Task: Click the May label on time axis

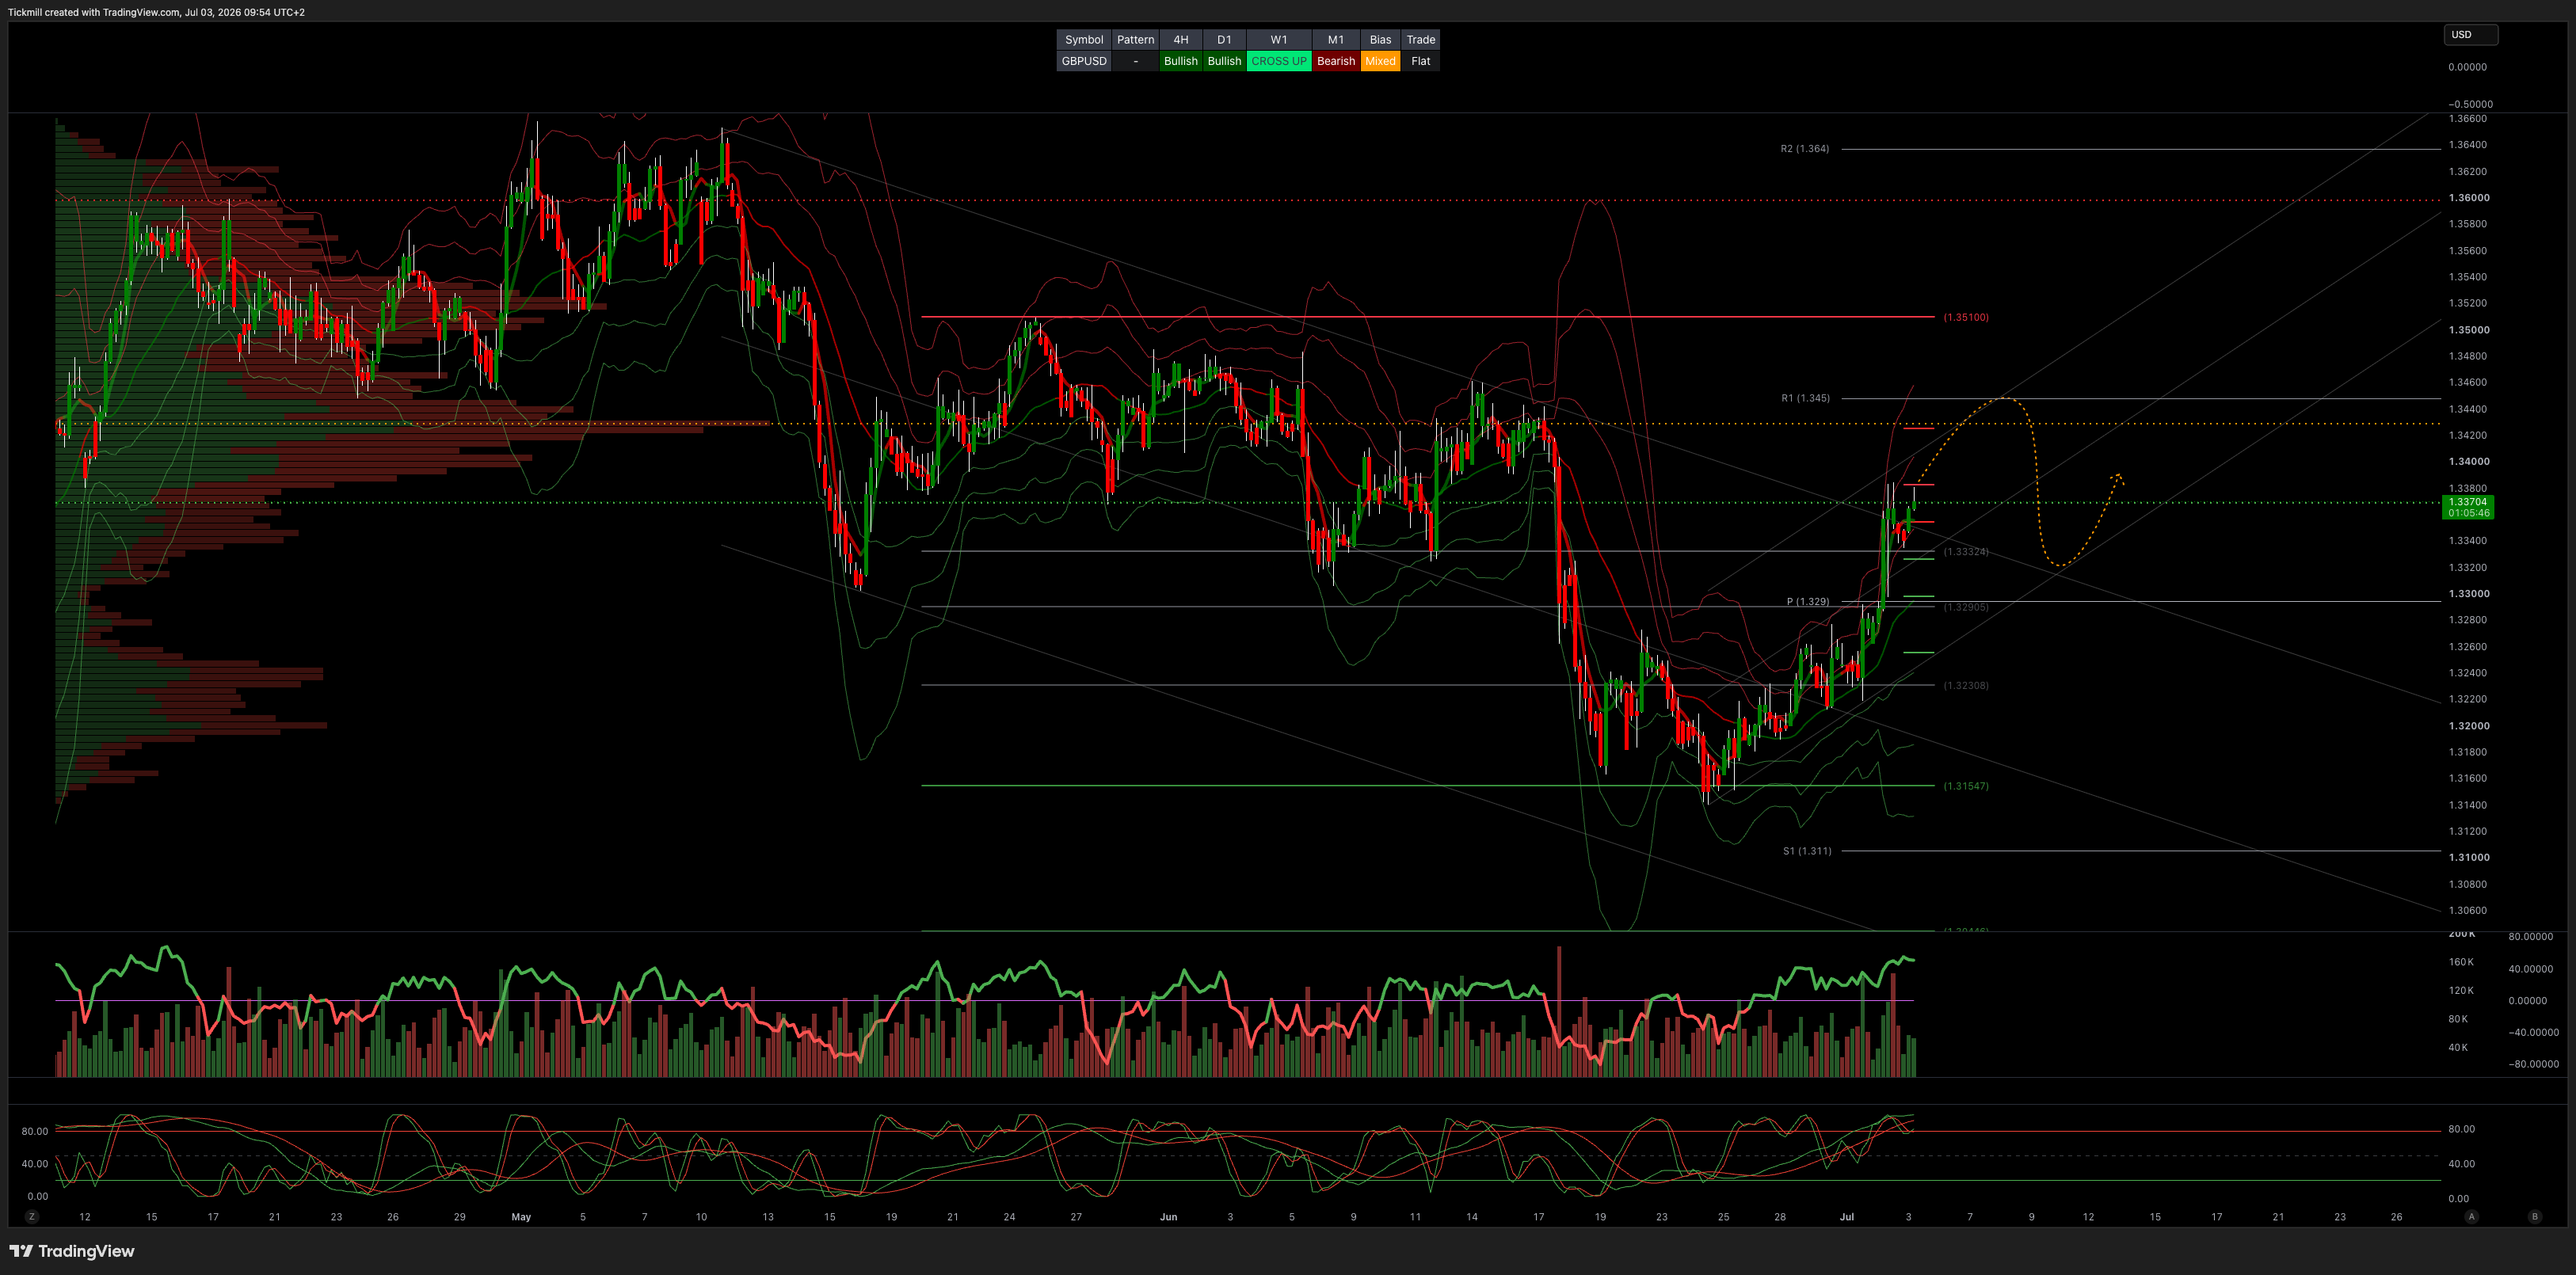Action: 521,1217
